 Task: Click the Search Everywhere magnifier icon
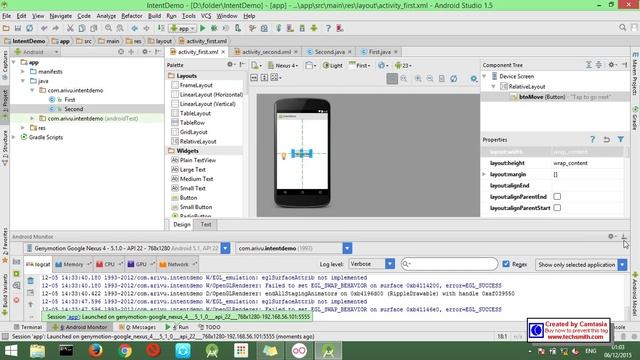coord(622,27)
